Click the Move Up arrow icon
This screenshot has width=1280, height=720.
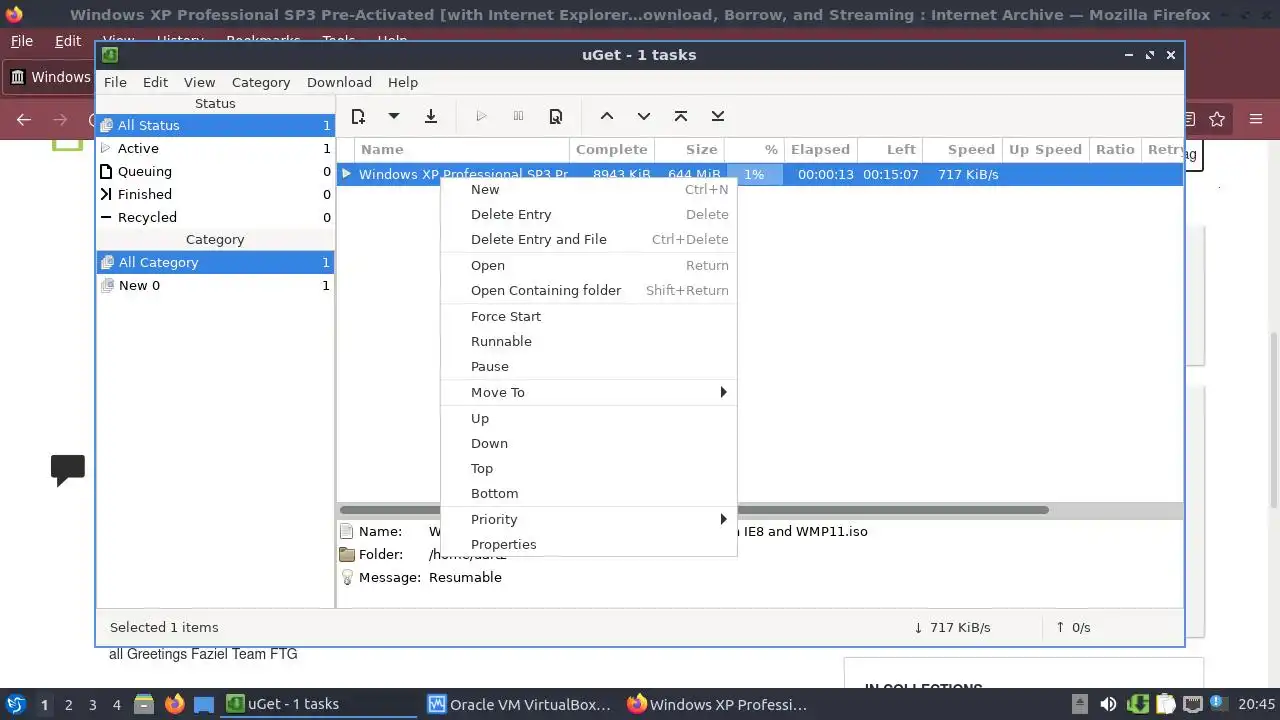(607, 116)
